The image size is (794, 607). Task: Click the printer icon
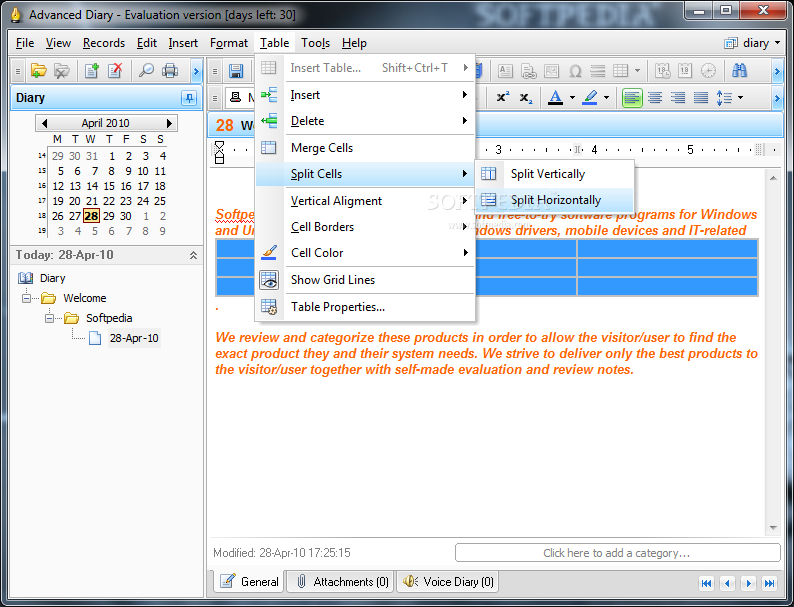pos(170,70)
